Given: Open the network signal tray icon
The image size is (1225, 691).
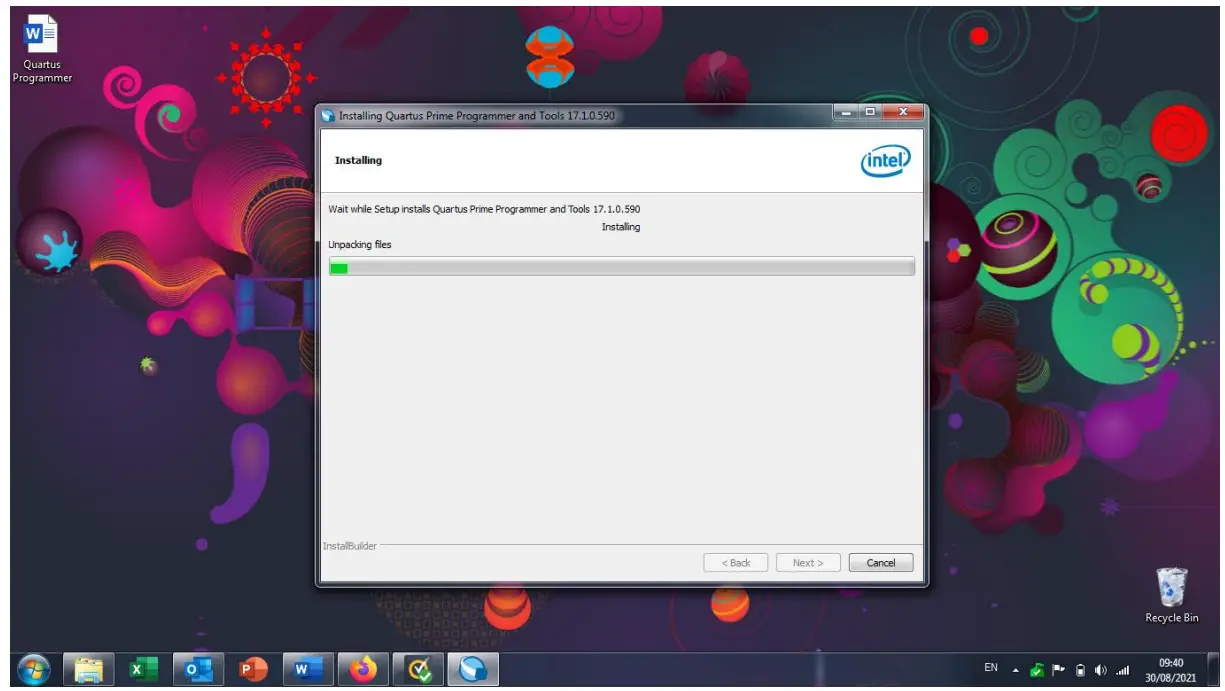Looking at the screenshot, I should coord(1122,669).
